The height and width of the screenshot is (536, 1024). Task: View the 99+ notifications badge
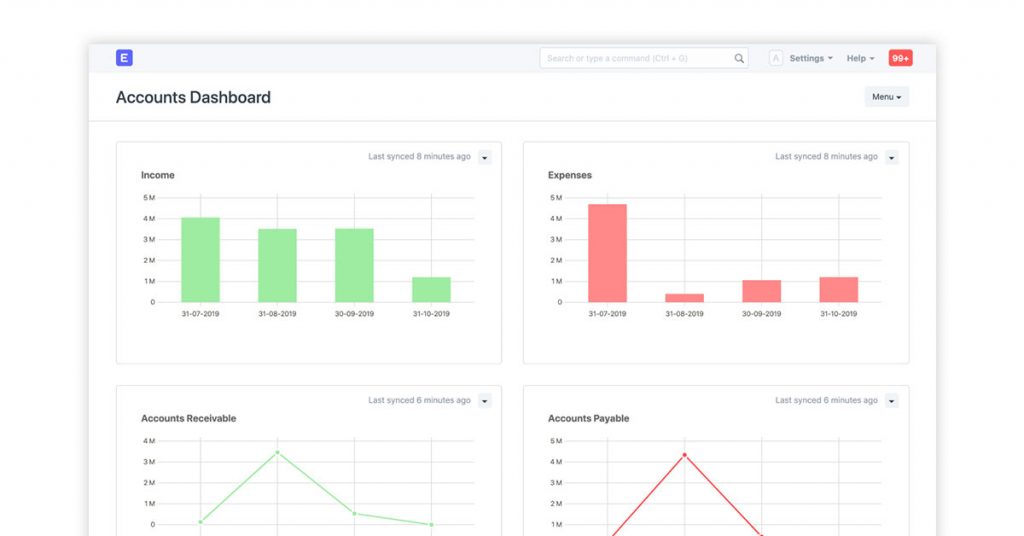pos(901,58)
